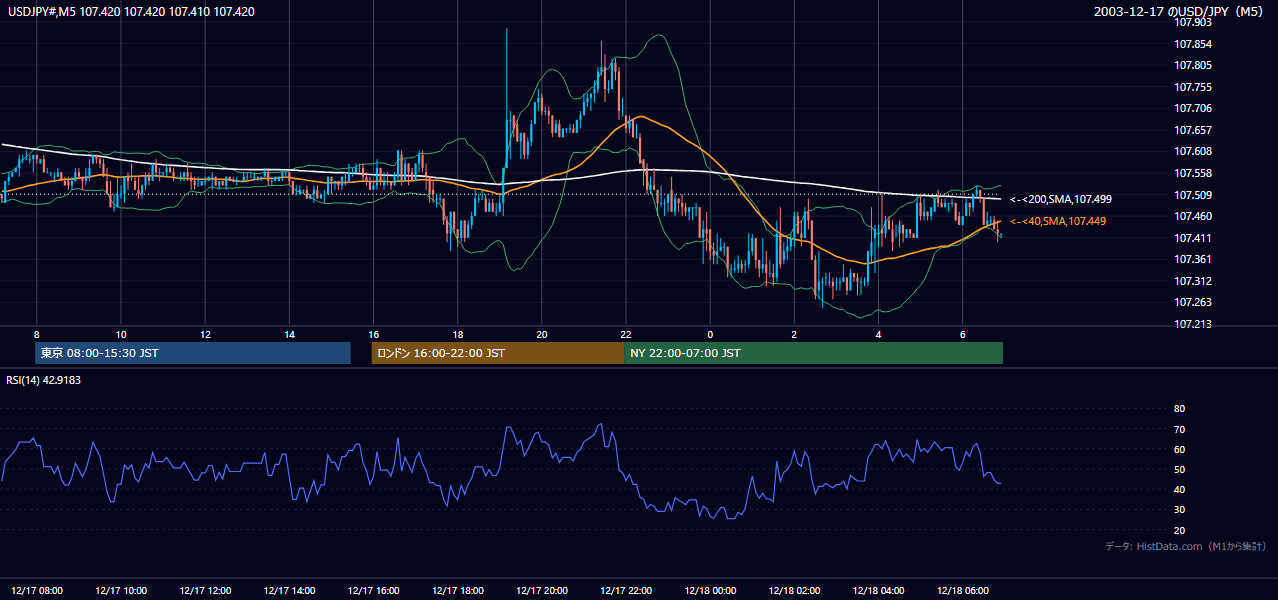Viewport: 1278px width, 600px height.
Task: Click the 12/18 06:00 date label
Action: point(963,591)
